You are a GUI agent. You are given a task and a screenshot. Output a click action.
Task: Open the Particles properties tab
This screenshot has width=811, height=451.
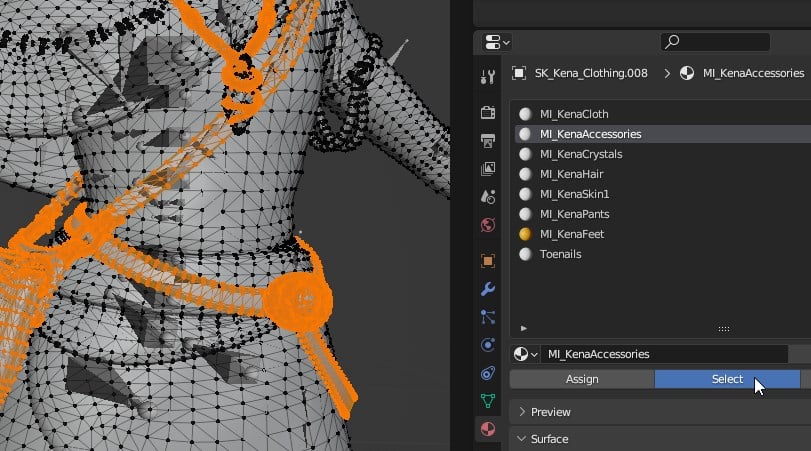pyautogui.click(x=488, y=317)
